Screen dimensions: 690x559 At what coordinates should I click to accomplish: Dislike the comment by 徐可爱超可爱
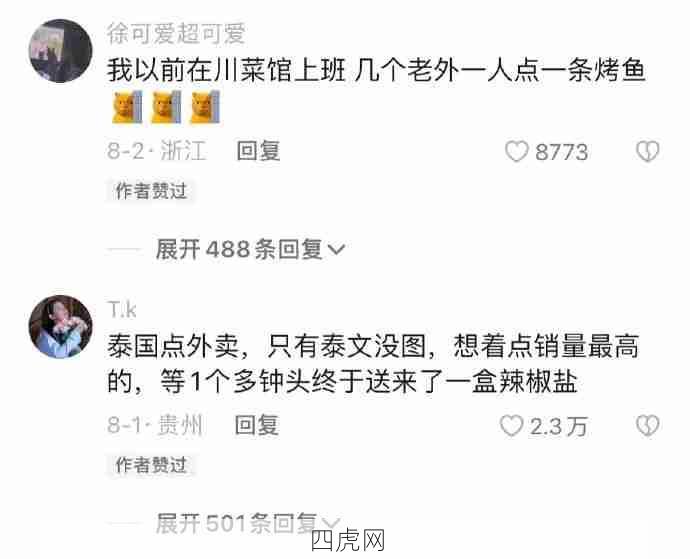pyautogui.click(x=647, y=151)
